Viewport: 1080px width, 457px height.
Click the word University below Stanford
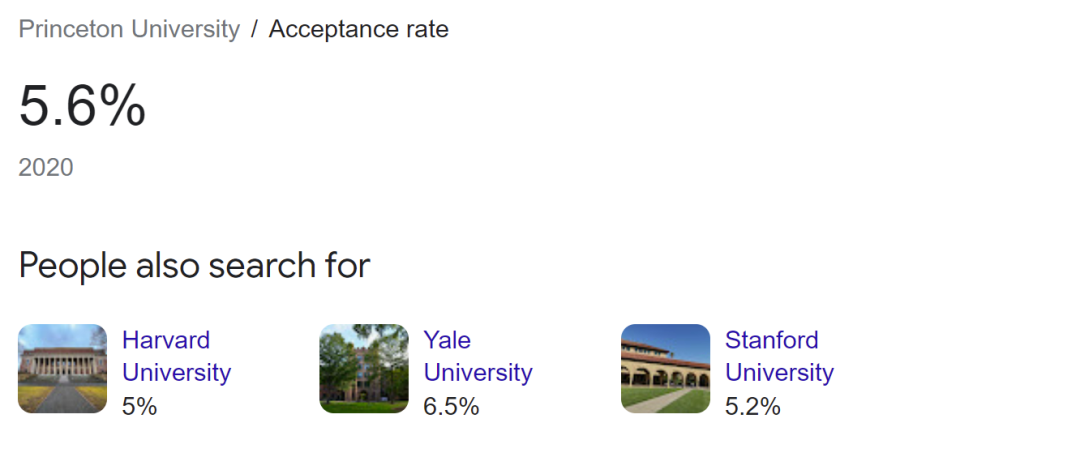pyautogui.click(x=779, y=373)
